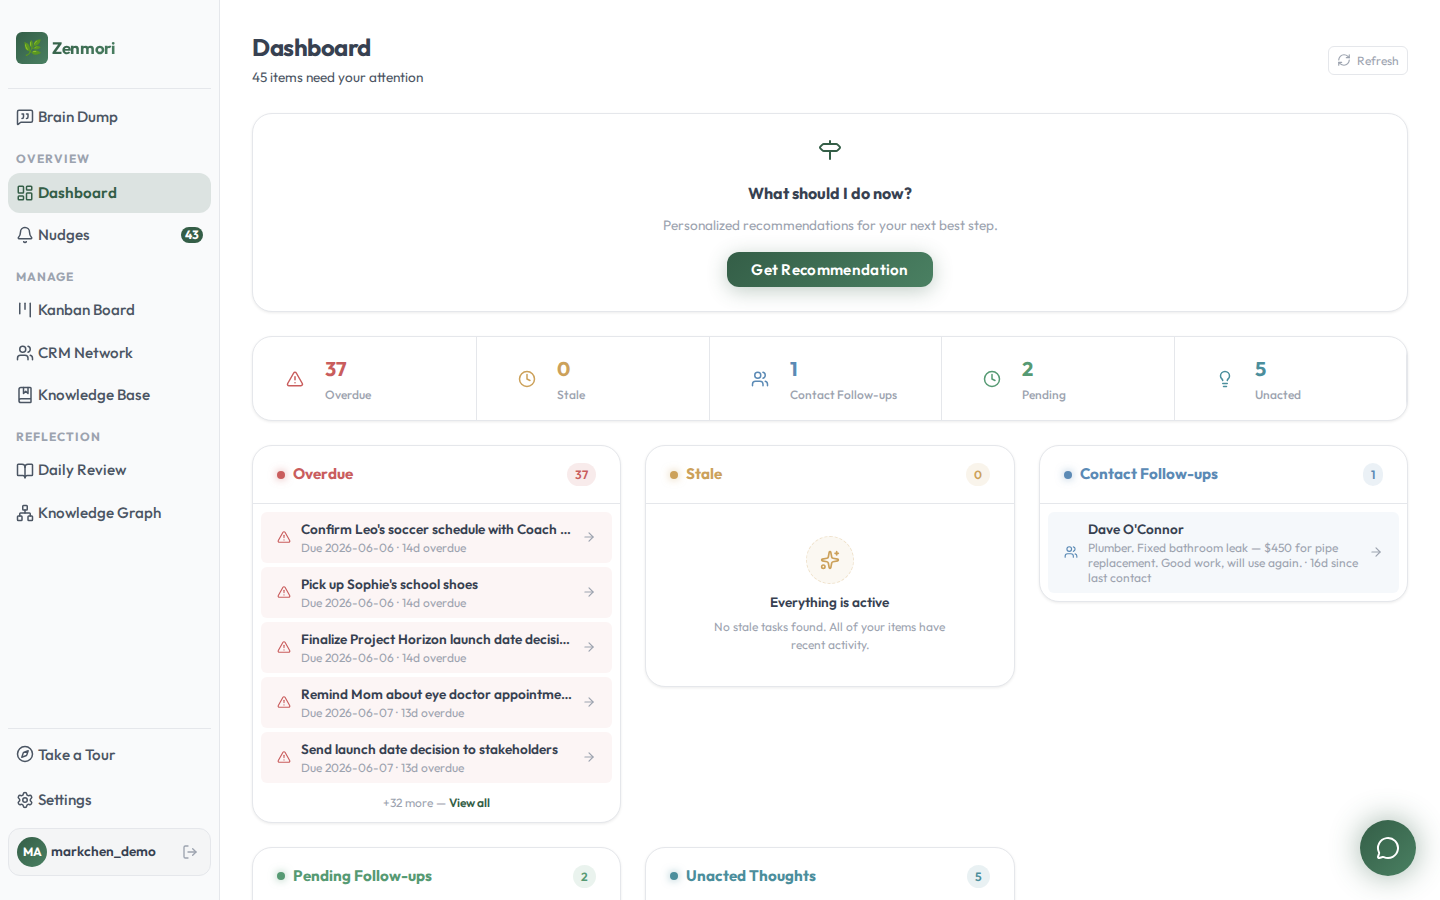Click the 43 badge next to Nudges

[192, 235]
